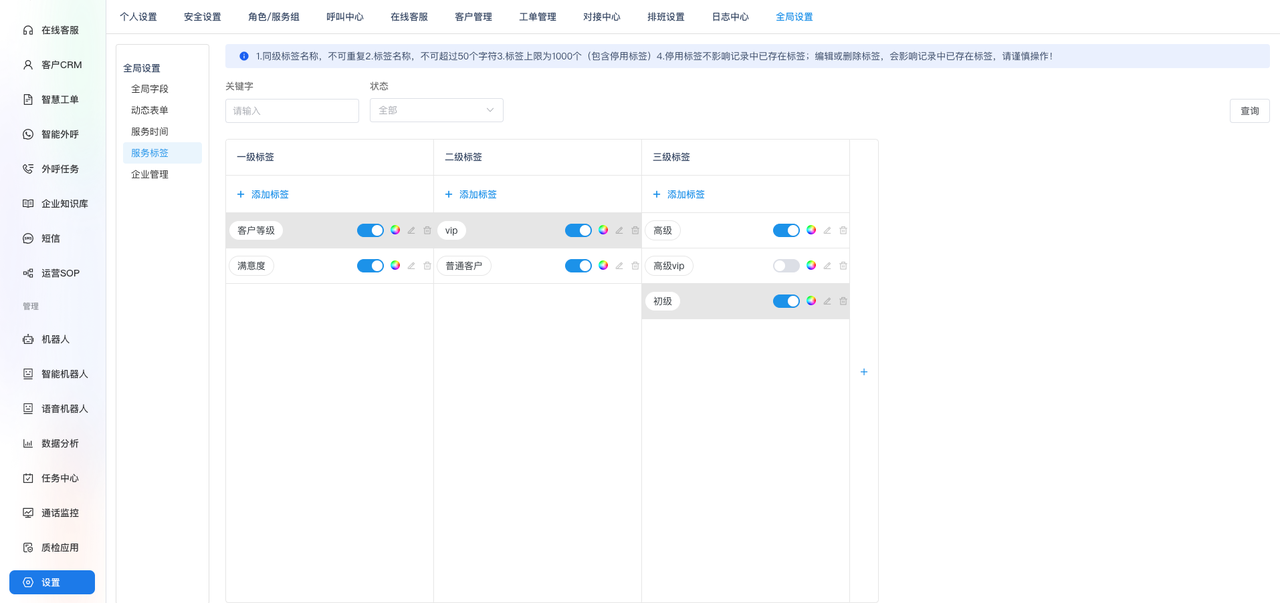The height and width of the screenshot is (603, 1280).
Task: Click the 机器人 robot icon
Action: pyautogui.click(x=28, y=339)
